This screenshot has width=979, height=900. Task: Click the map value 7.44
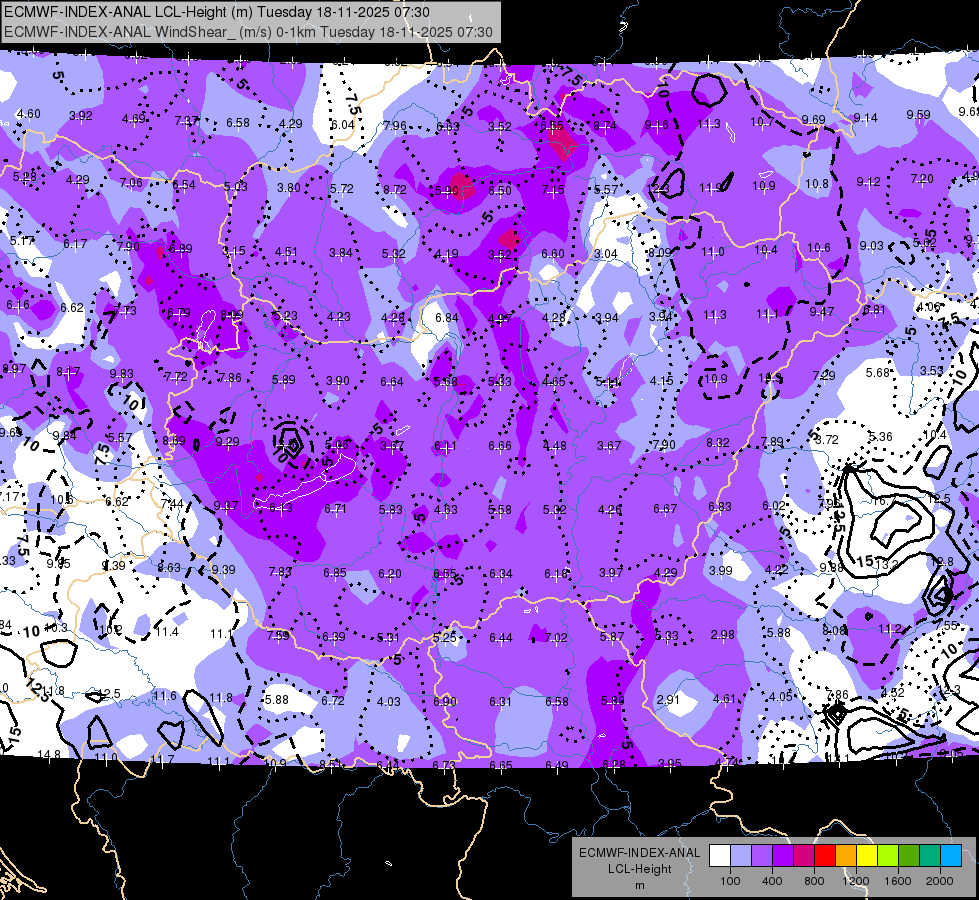point(172,503)
